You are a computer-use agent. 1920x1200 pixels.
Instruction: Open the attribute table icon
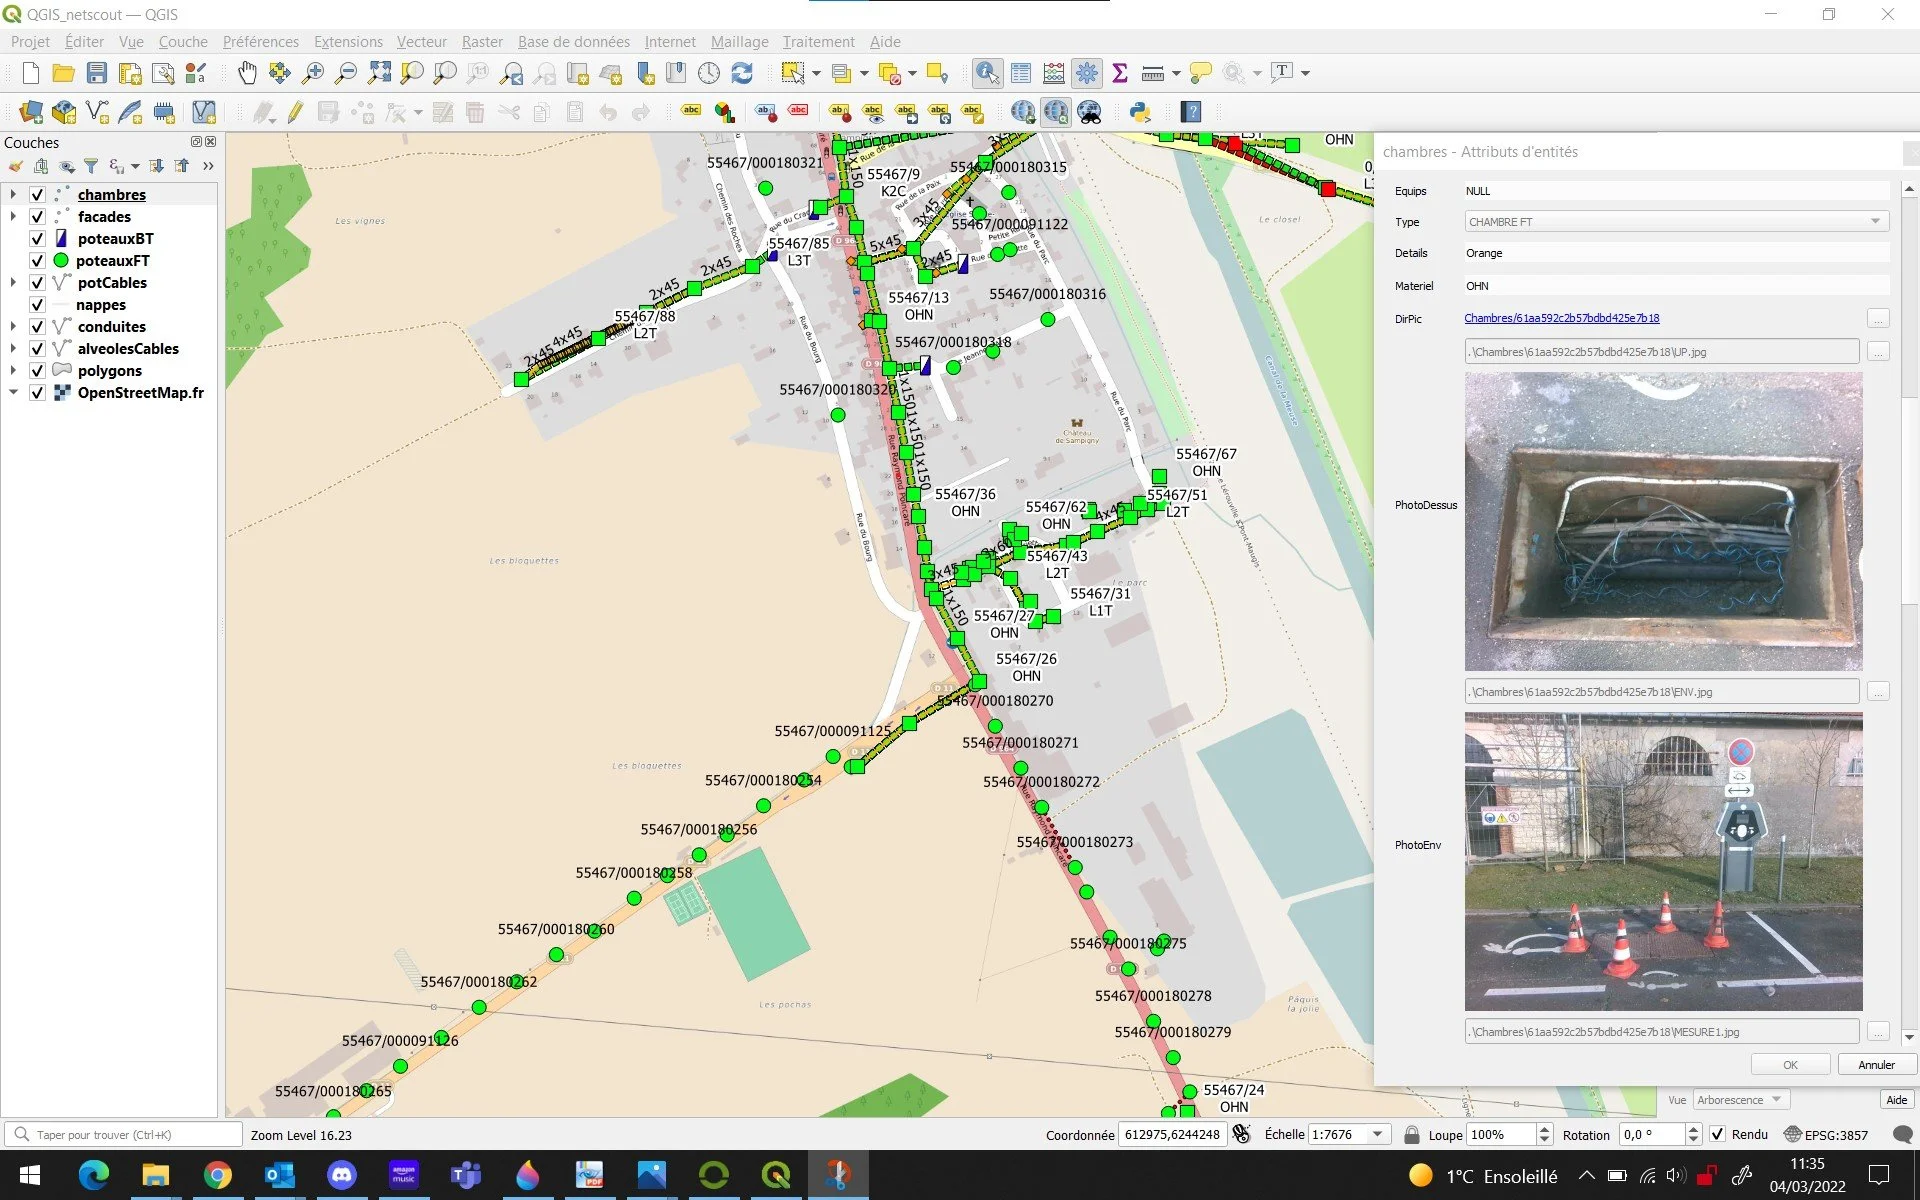(1021, 73)
